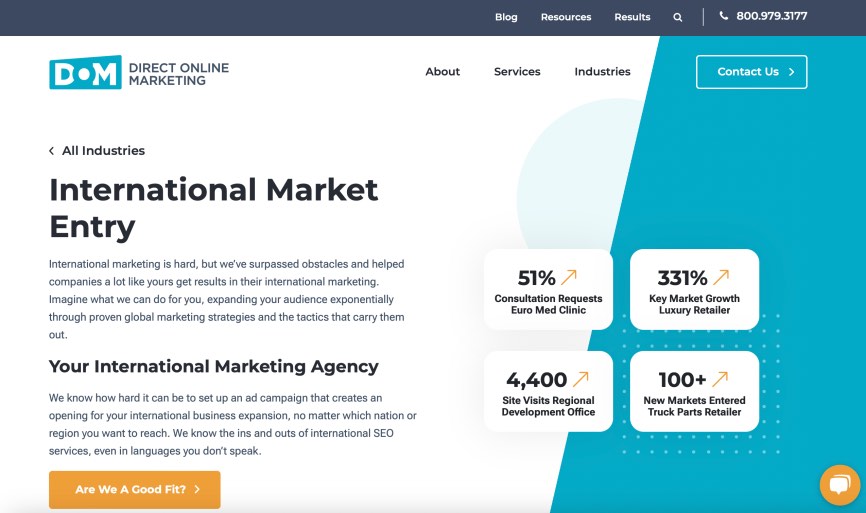Click the arrow next to 4,400

click(580, 379)
